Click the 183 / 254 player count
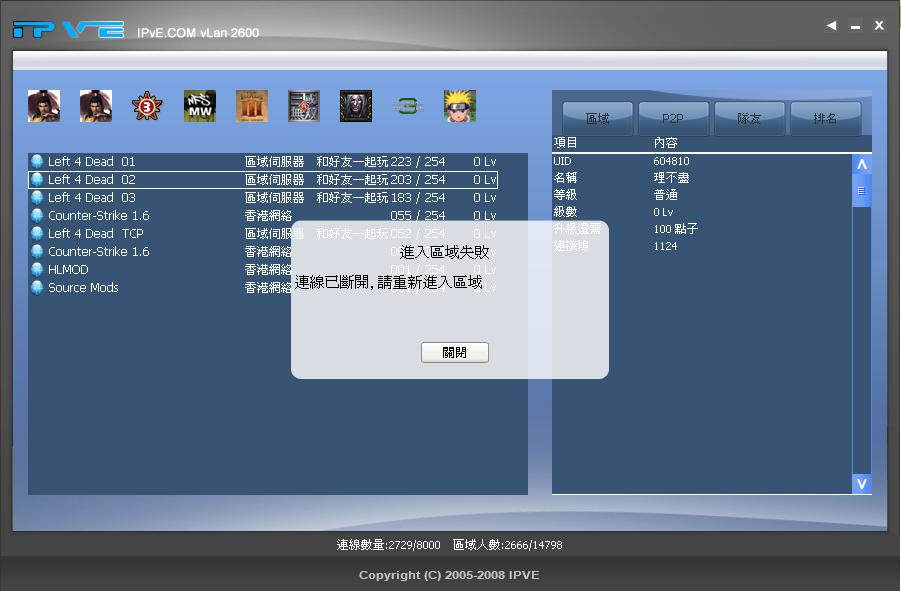 tap(418, 198)
